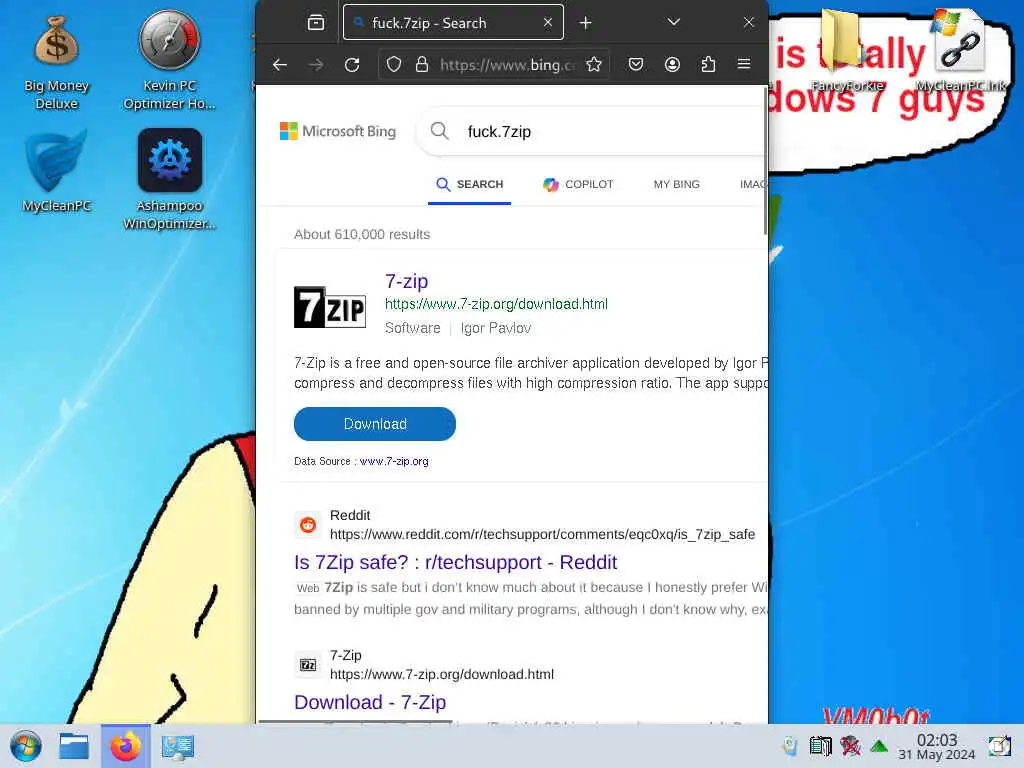
Task: Open MyCleanPC.lnk desktop shortcut
Action: (x=960, y=51)
